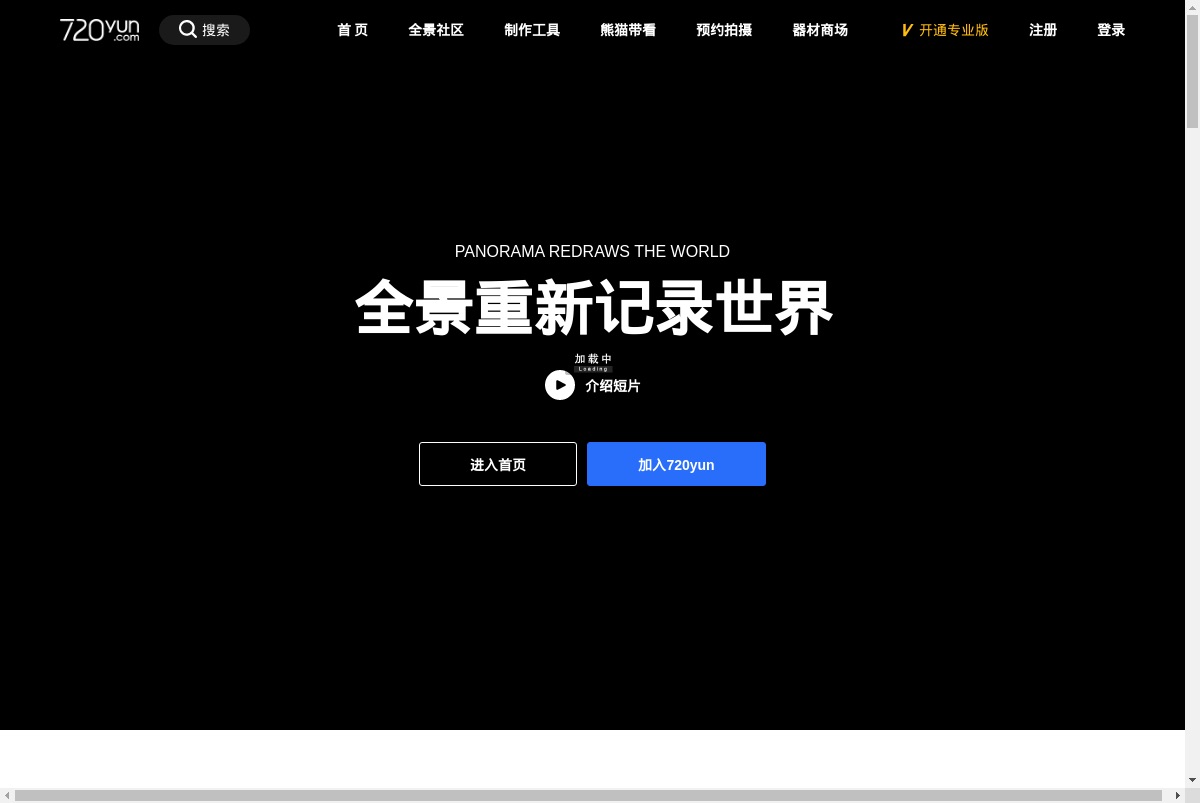This screenshot has width=1200, height=803.
Task: Open the 注册 sign-up link
Action: [1043, 30]
